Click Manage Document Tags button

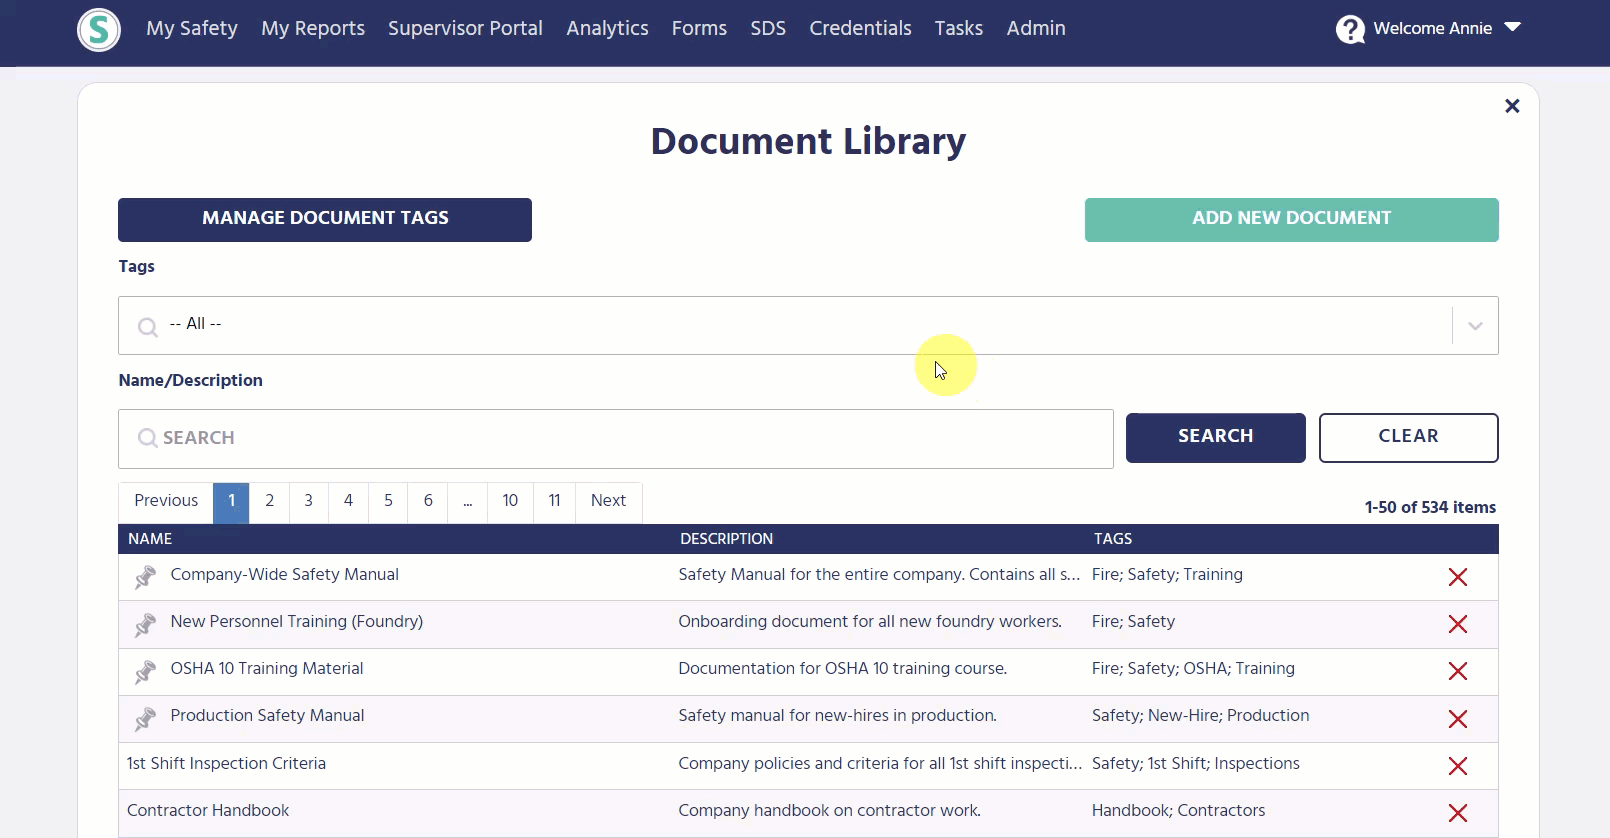point(325,219)
